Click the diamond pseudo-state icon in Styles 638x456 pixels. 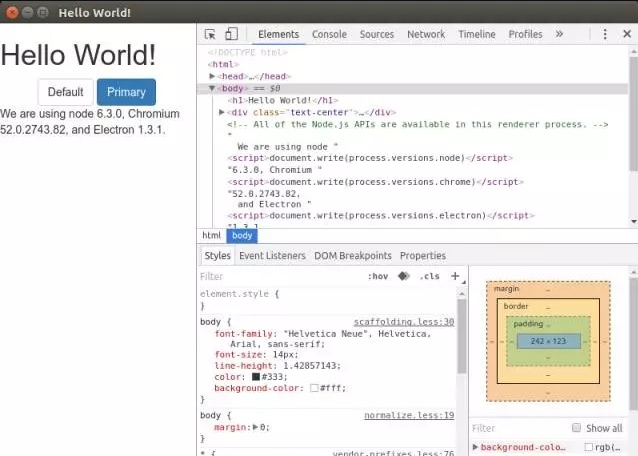(404, 276)
